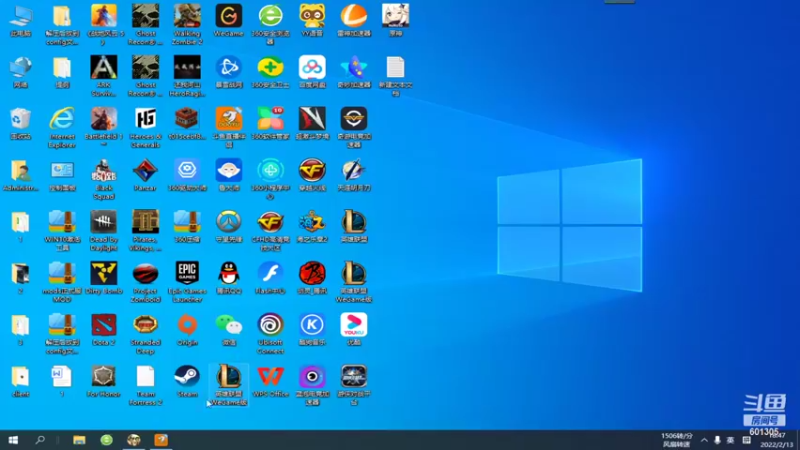The image size is (800, 450).
Task: Launch WPS Office shortcut
Action: pyautogui.click(x=270, y=381)
